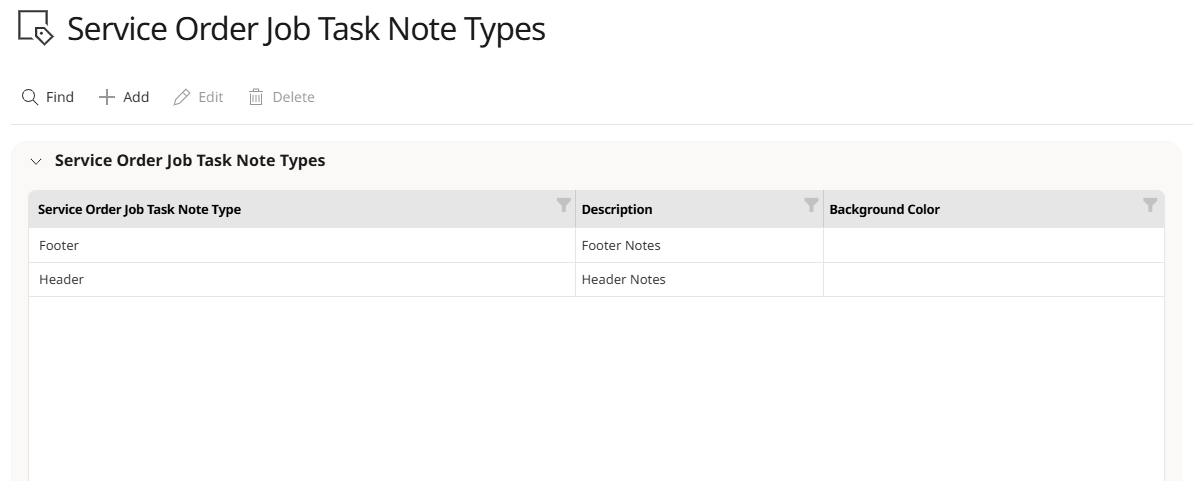1193x481 pixels.
Task: Select the Footer row
Action: pyautogui.click(x=596, y=245)
